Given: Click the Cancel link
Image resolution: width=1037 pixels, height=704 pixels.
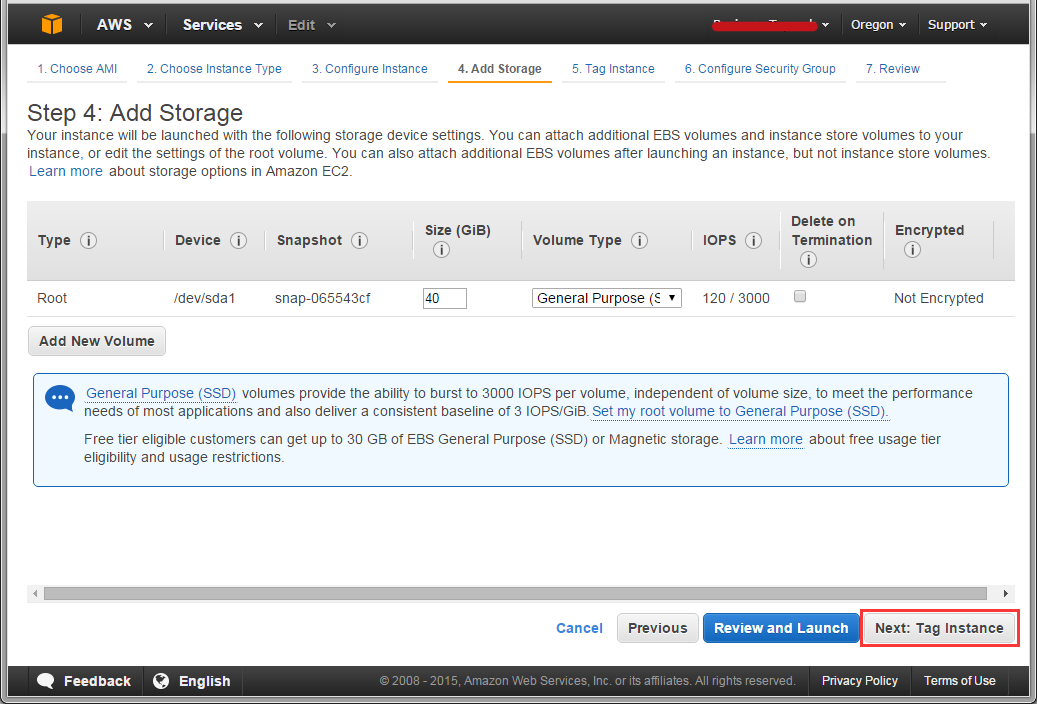Looking at the screenshot, I should click(579, 628).
